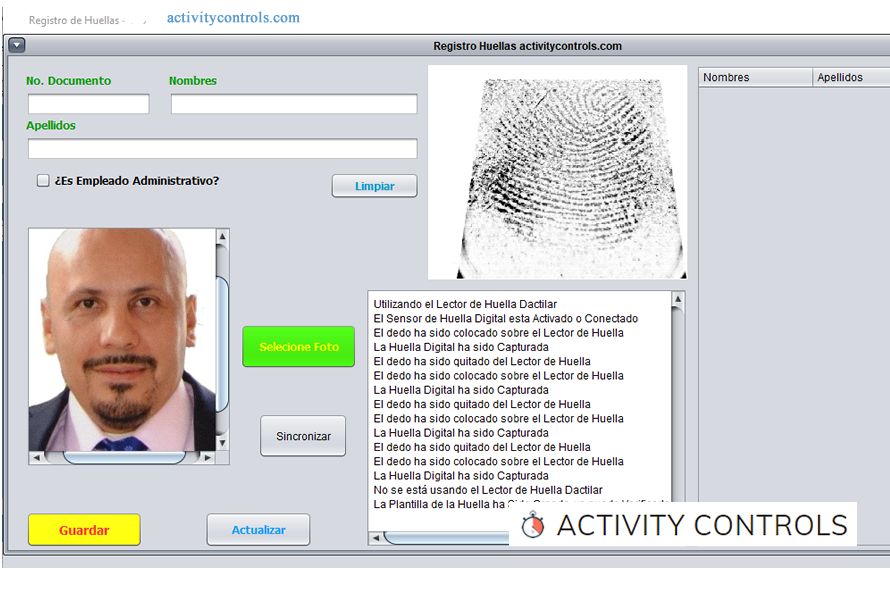
Task: Focus the Apellidos input field
Action: coord(222,149)
